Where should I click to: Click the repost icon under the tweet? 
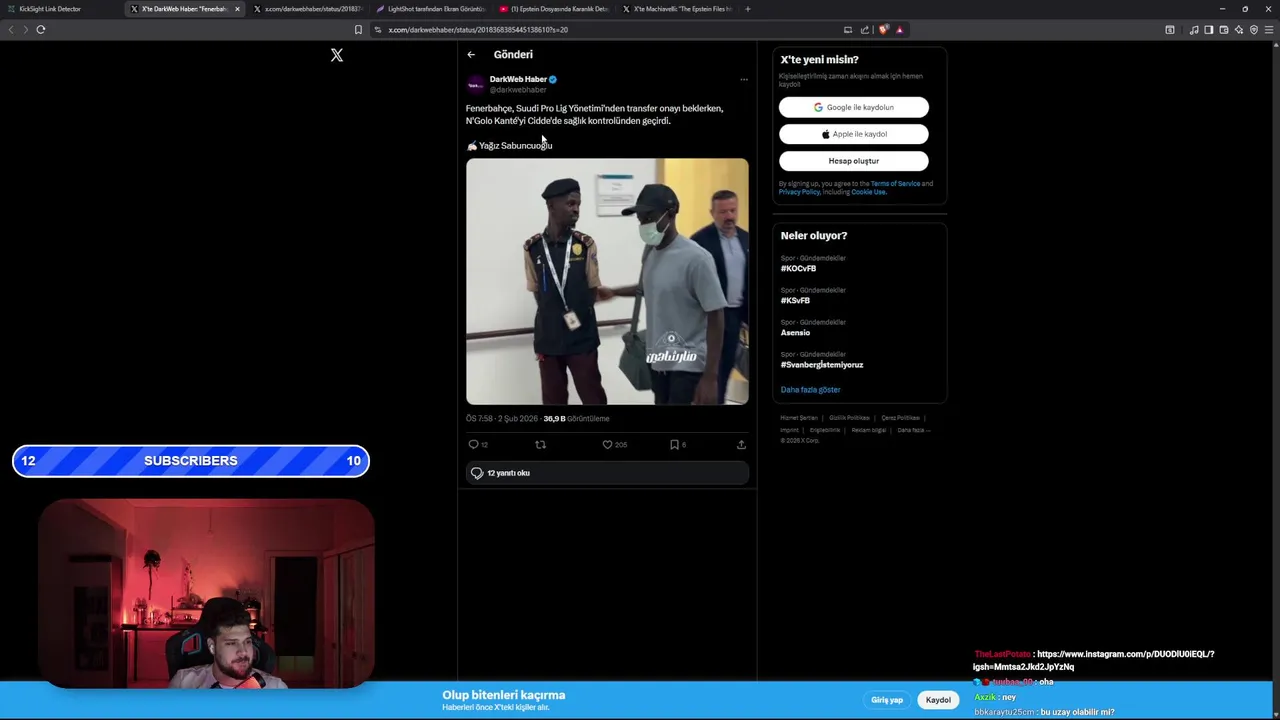click(540, 444)
